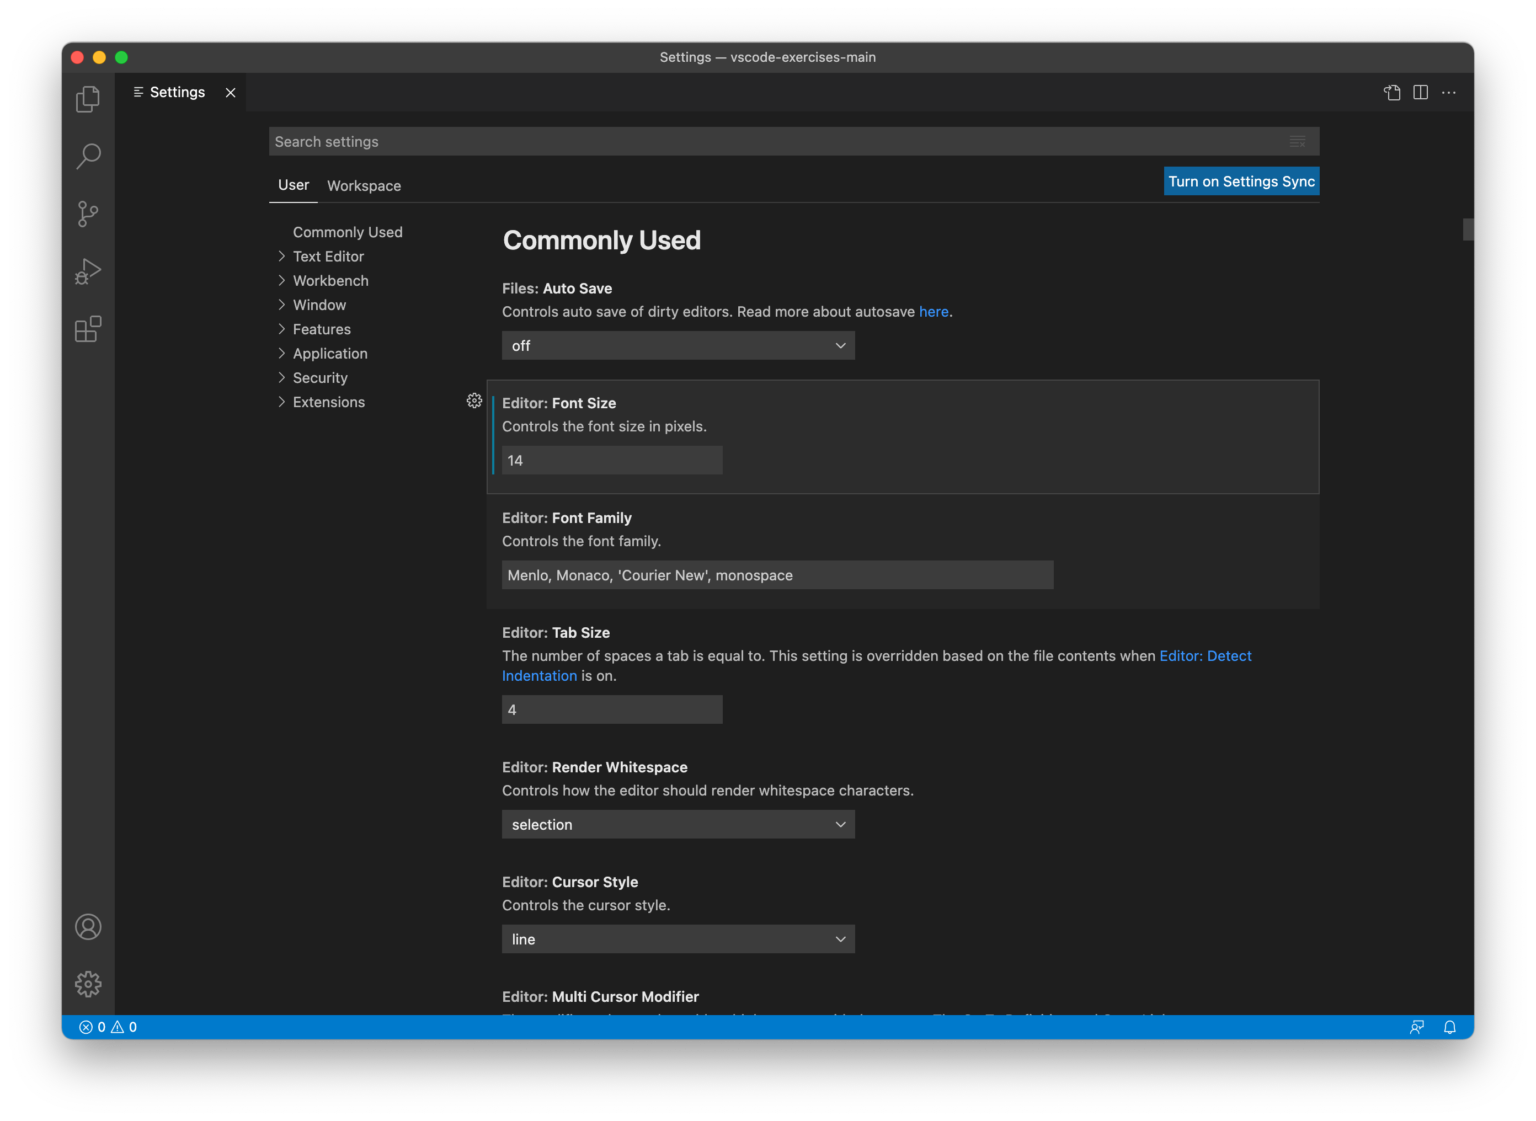Click the yellow minimize window button
This screenshot has width=1536, height=1121.
(99, 57)
